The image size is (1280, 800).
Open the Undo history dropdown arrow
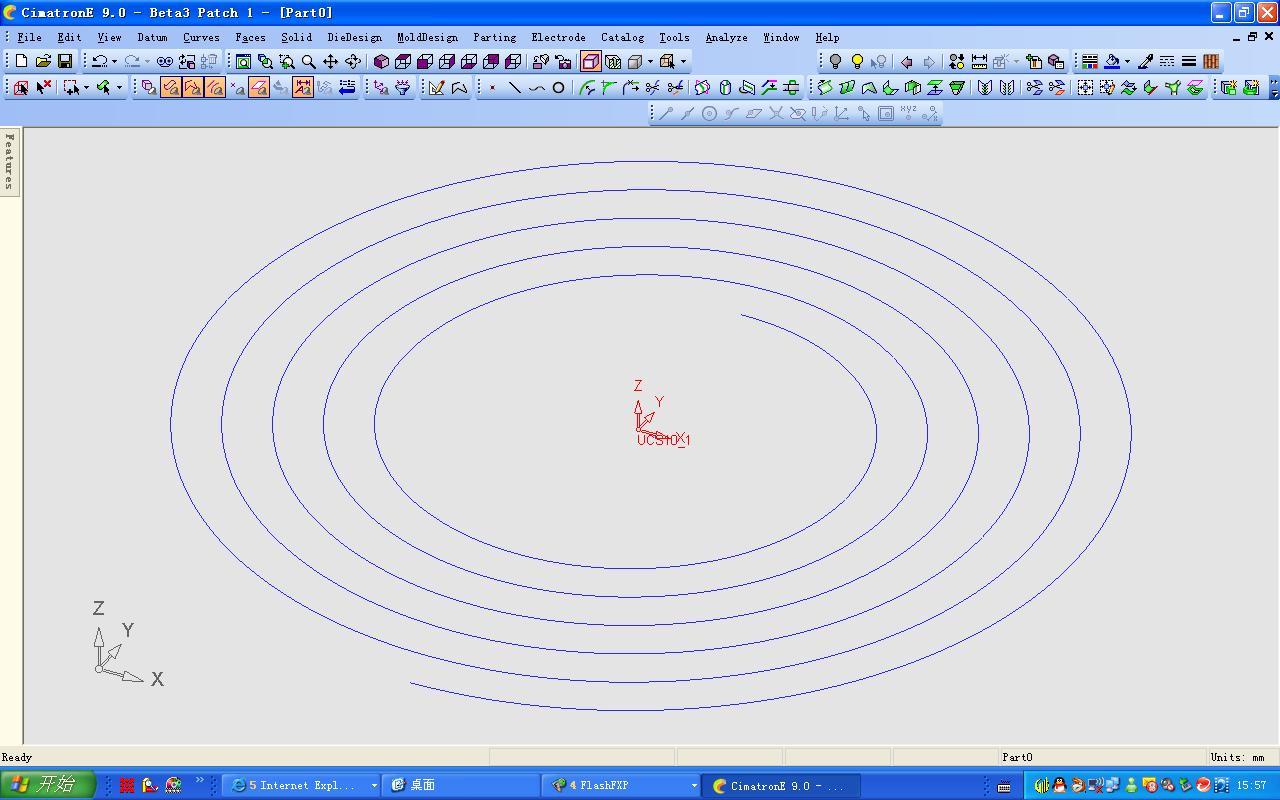point(114,62)
